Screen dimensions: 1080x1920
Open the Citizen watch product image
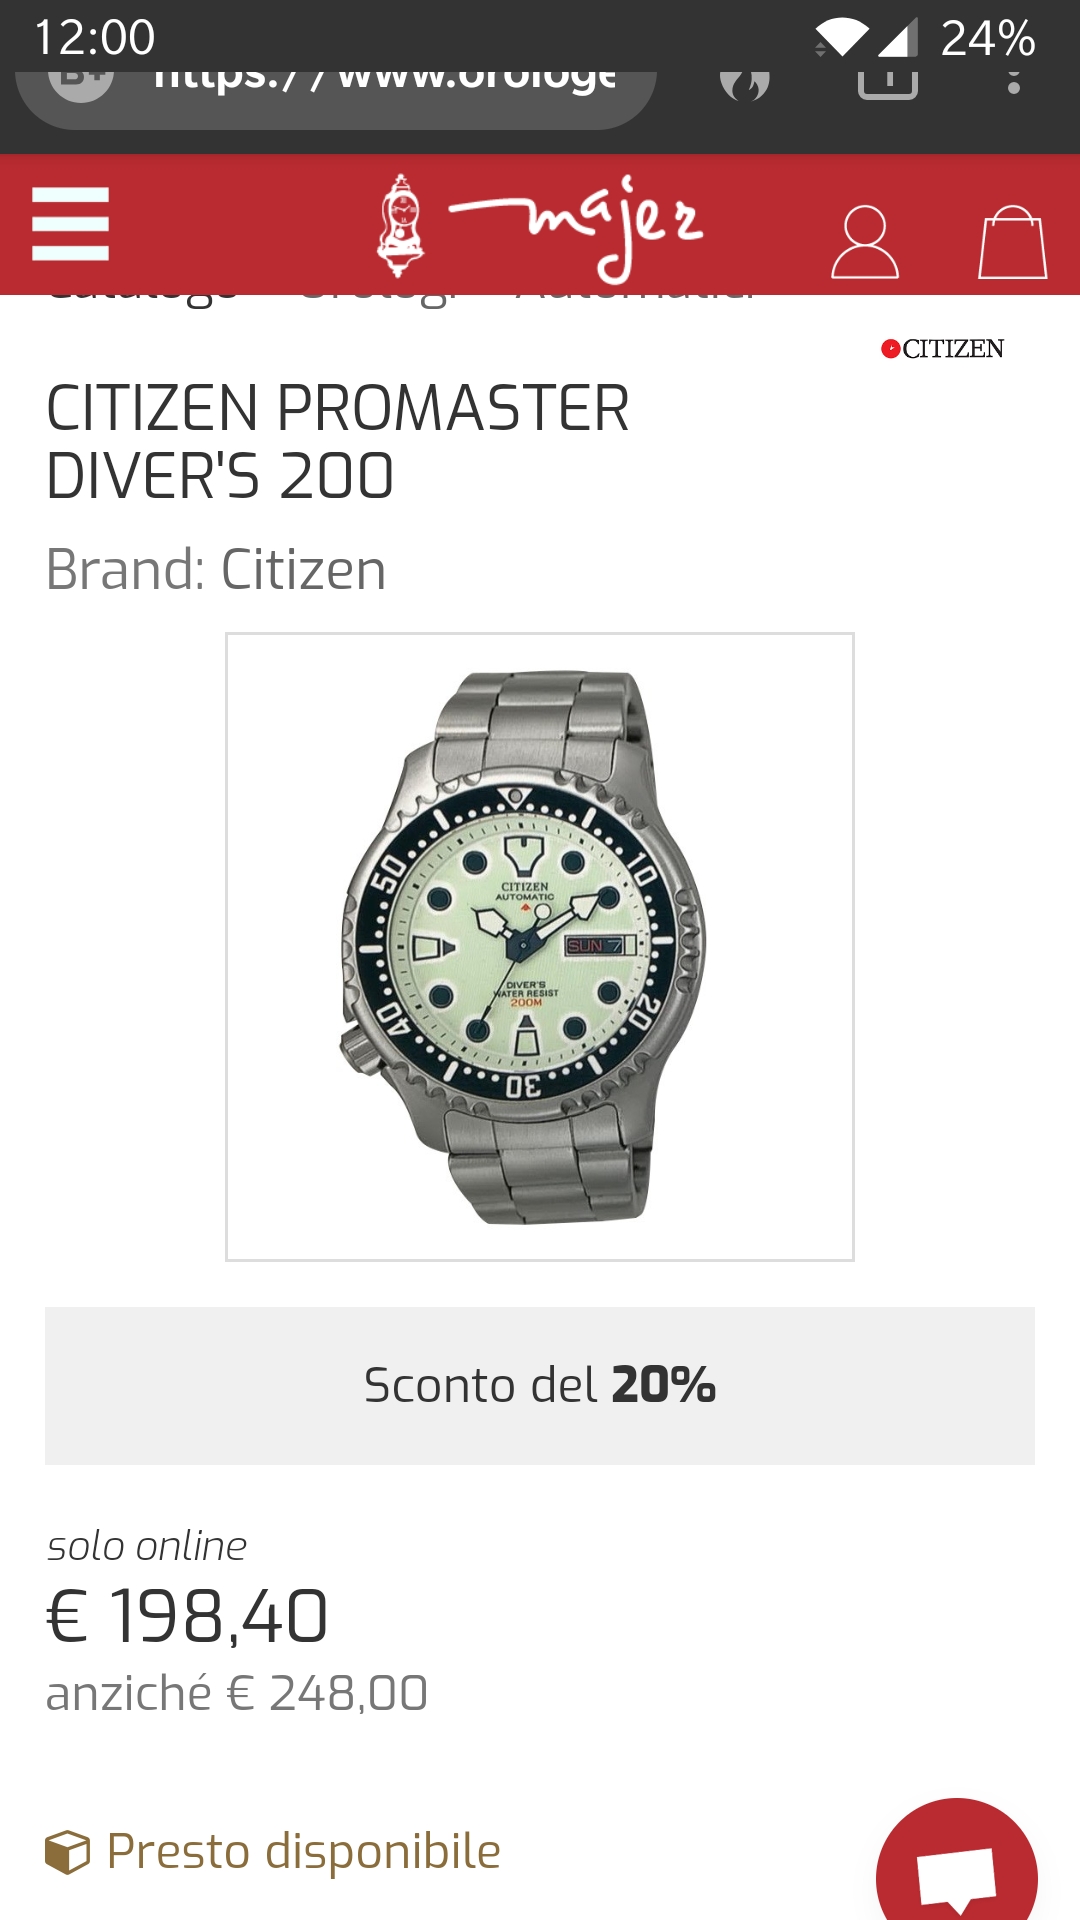point(540,947)
